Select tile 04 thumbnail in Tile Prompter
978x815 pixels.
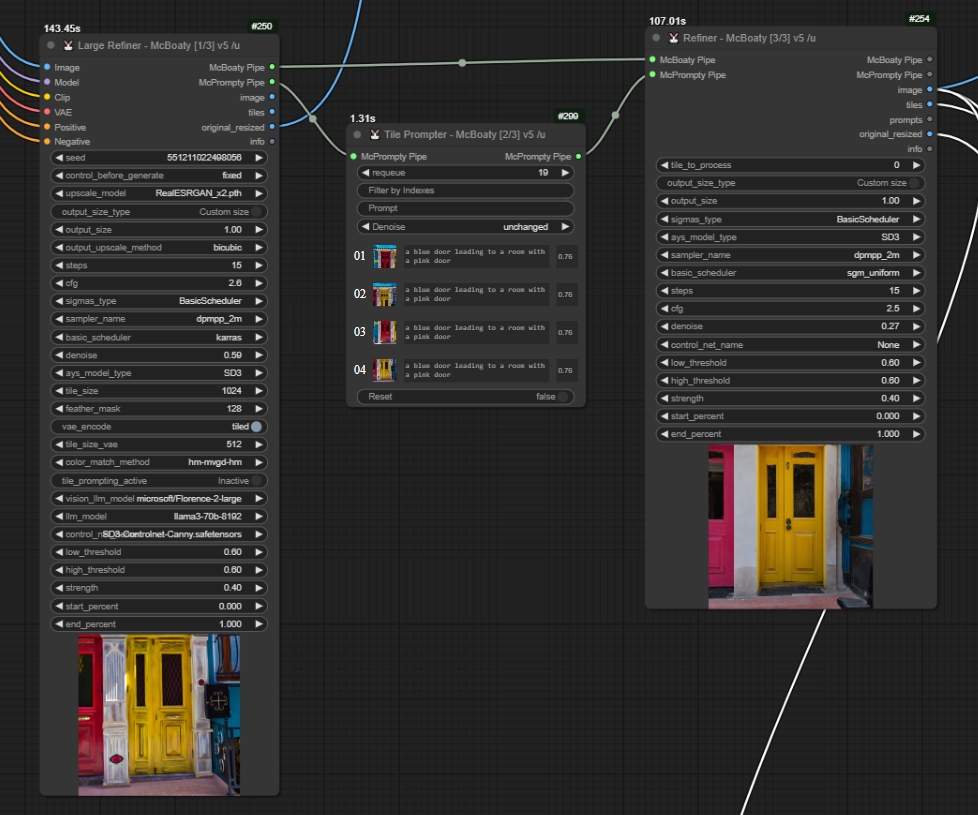(x=385, y=370)
